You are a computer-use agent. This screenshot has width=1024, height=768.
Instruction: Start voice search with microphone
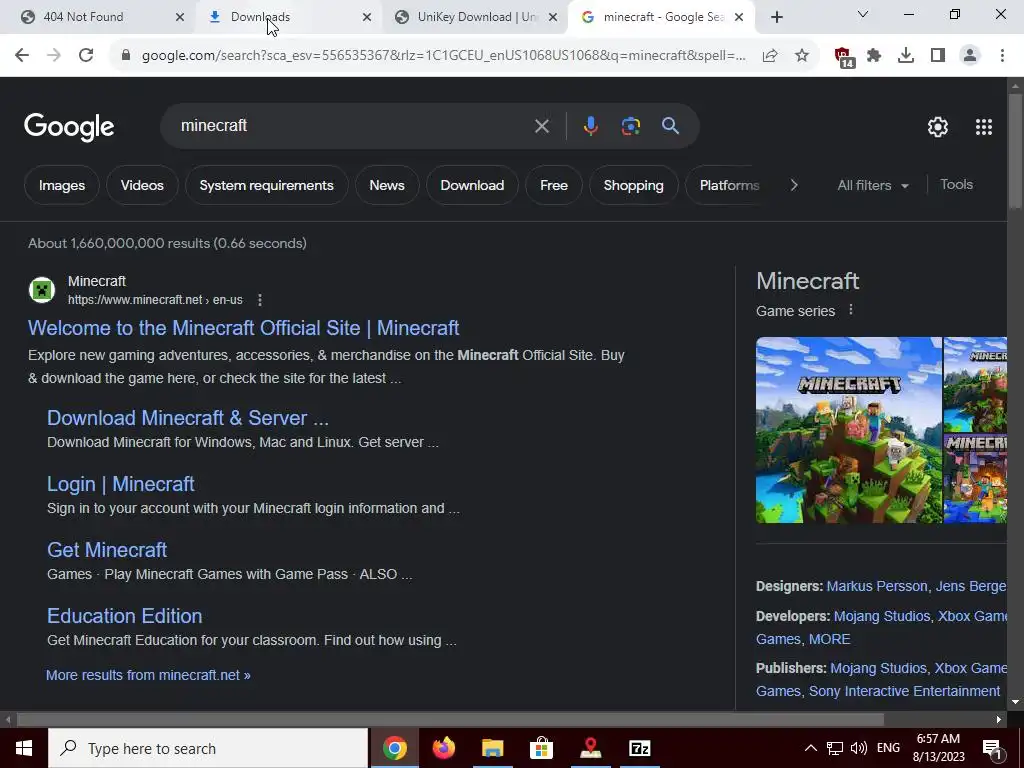coord(590,126)
